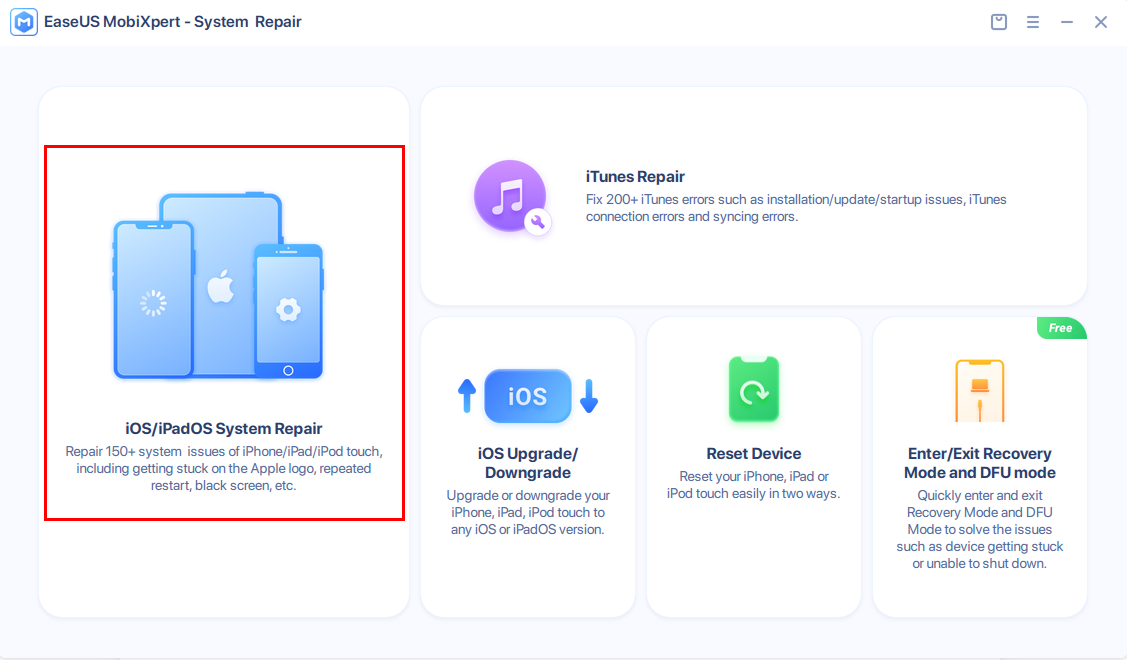1127x660 pixels.
Task: Select the Reset Device heading
Action: point(753,453)
